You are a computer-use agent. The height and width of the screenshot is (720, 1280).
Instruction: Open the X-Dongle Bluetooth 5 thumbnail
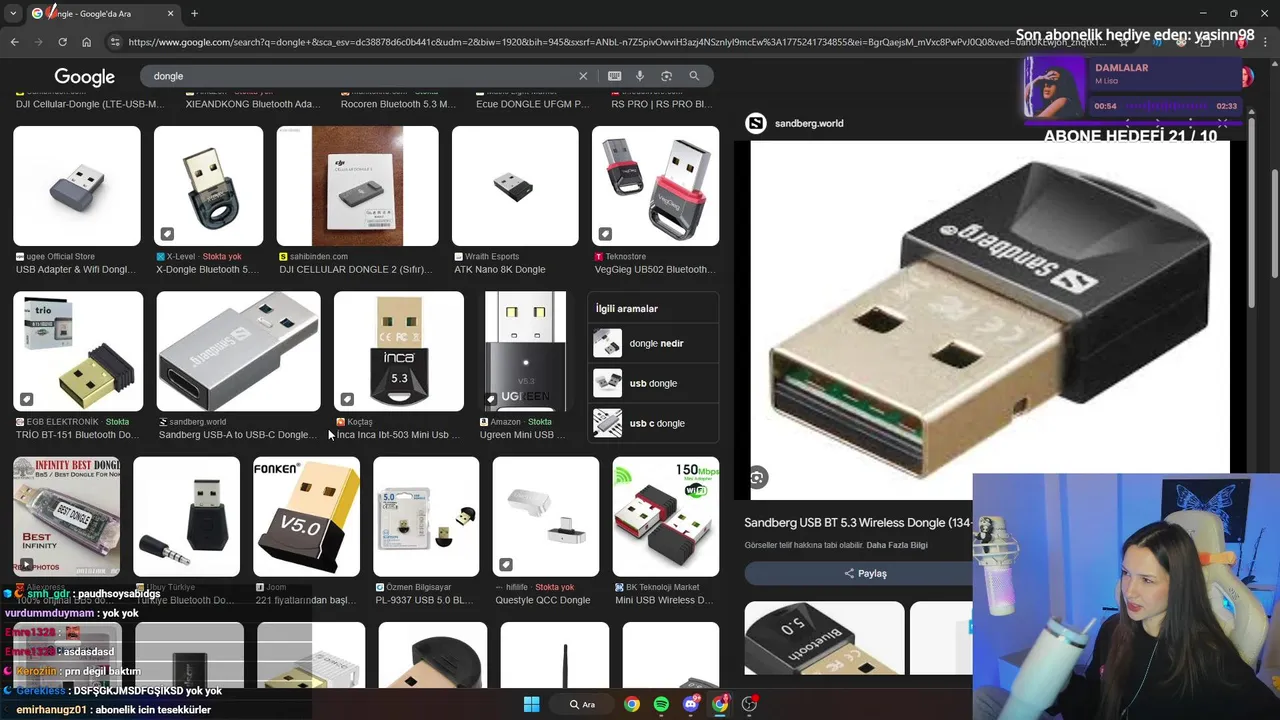[208, 186]
